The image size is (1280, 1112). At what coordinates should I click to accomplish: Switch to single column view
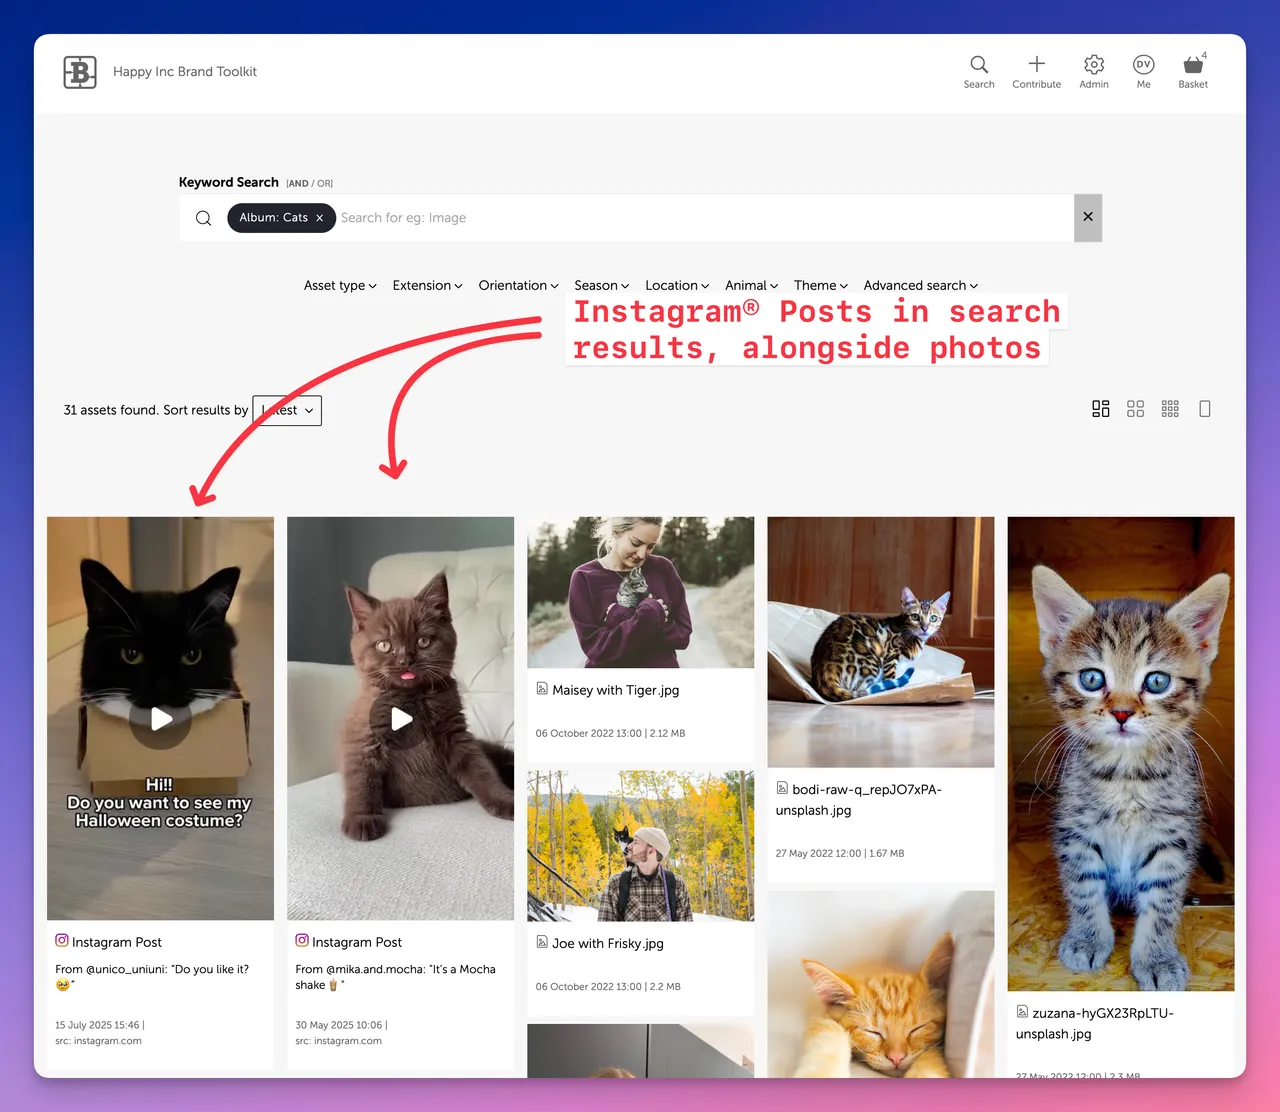tap(1205, 409)
